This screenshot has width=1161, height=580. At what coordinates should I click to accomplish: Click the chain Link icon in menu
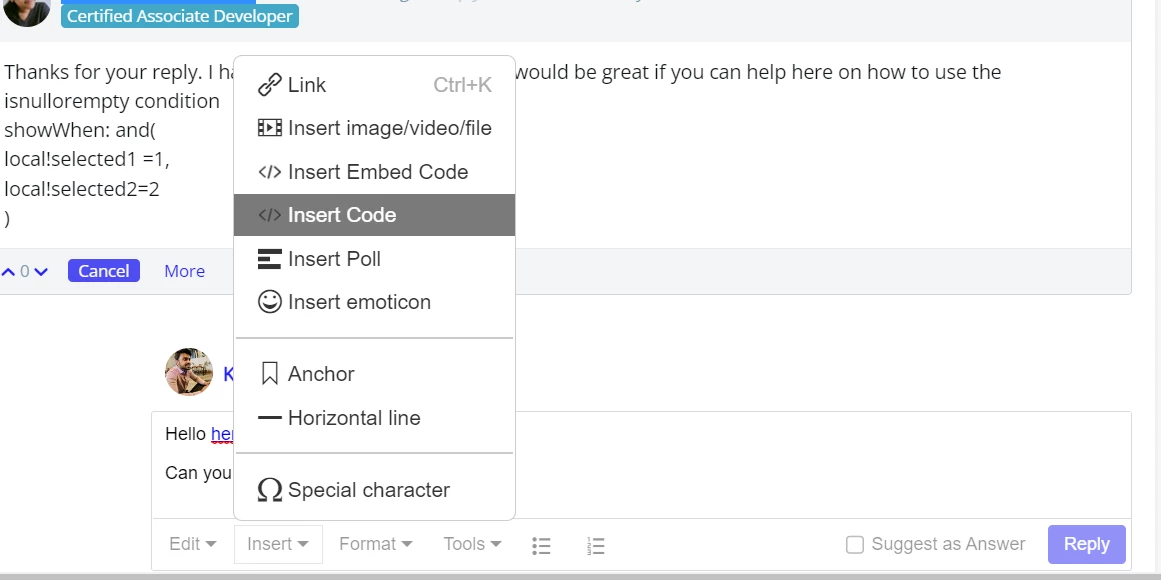click(270, 85)
